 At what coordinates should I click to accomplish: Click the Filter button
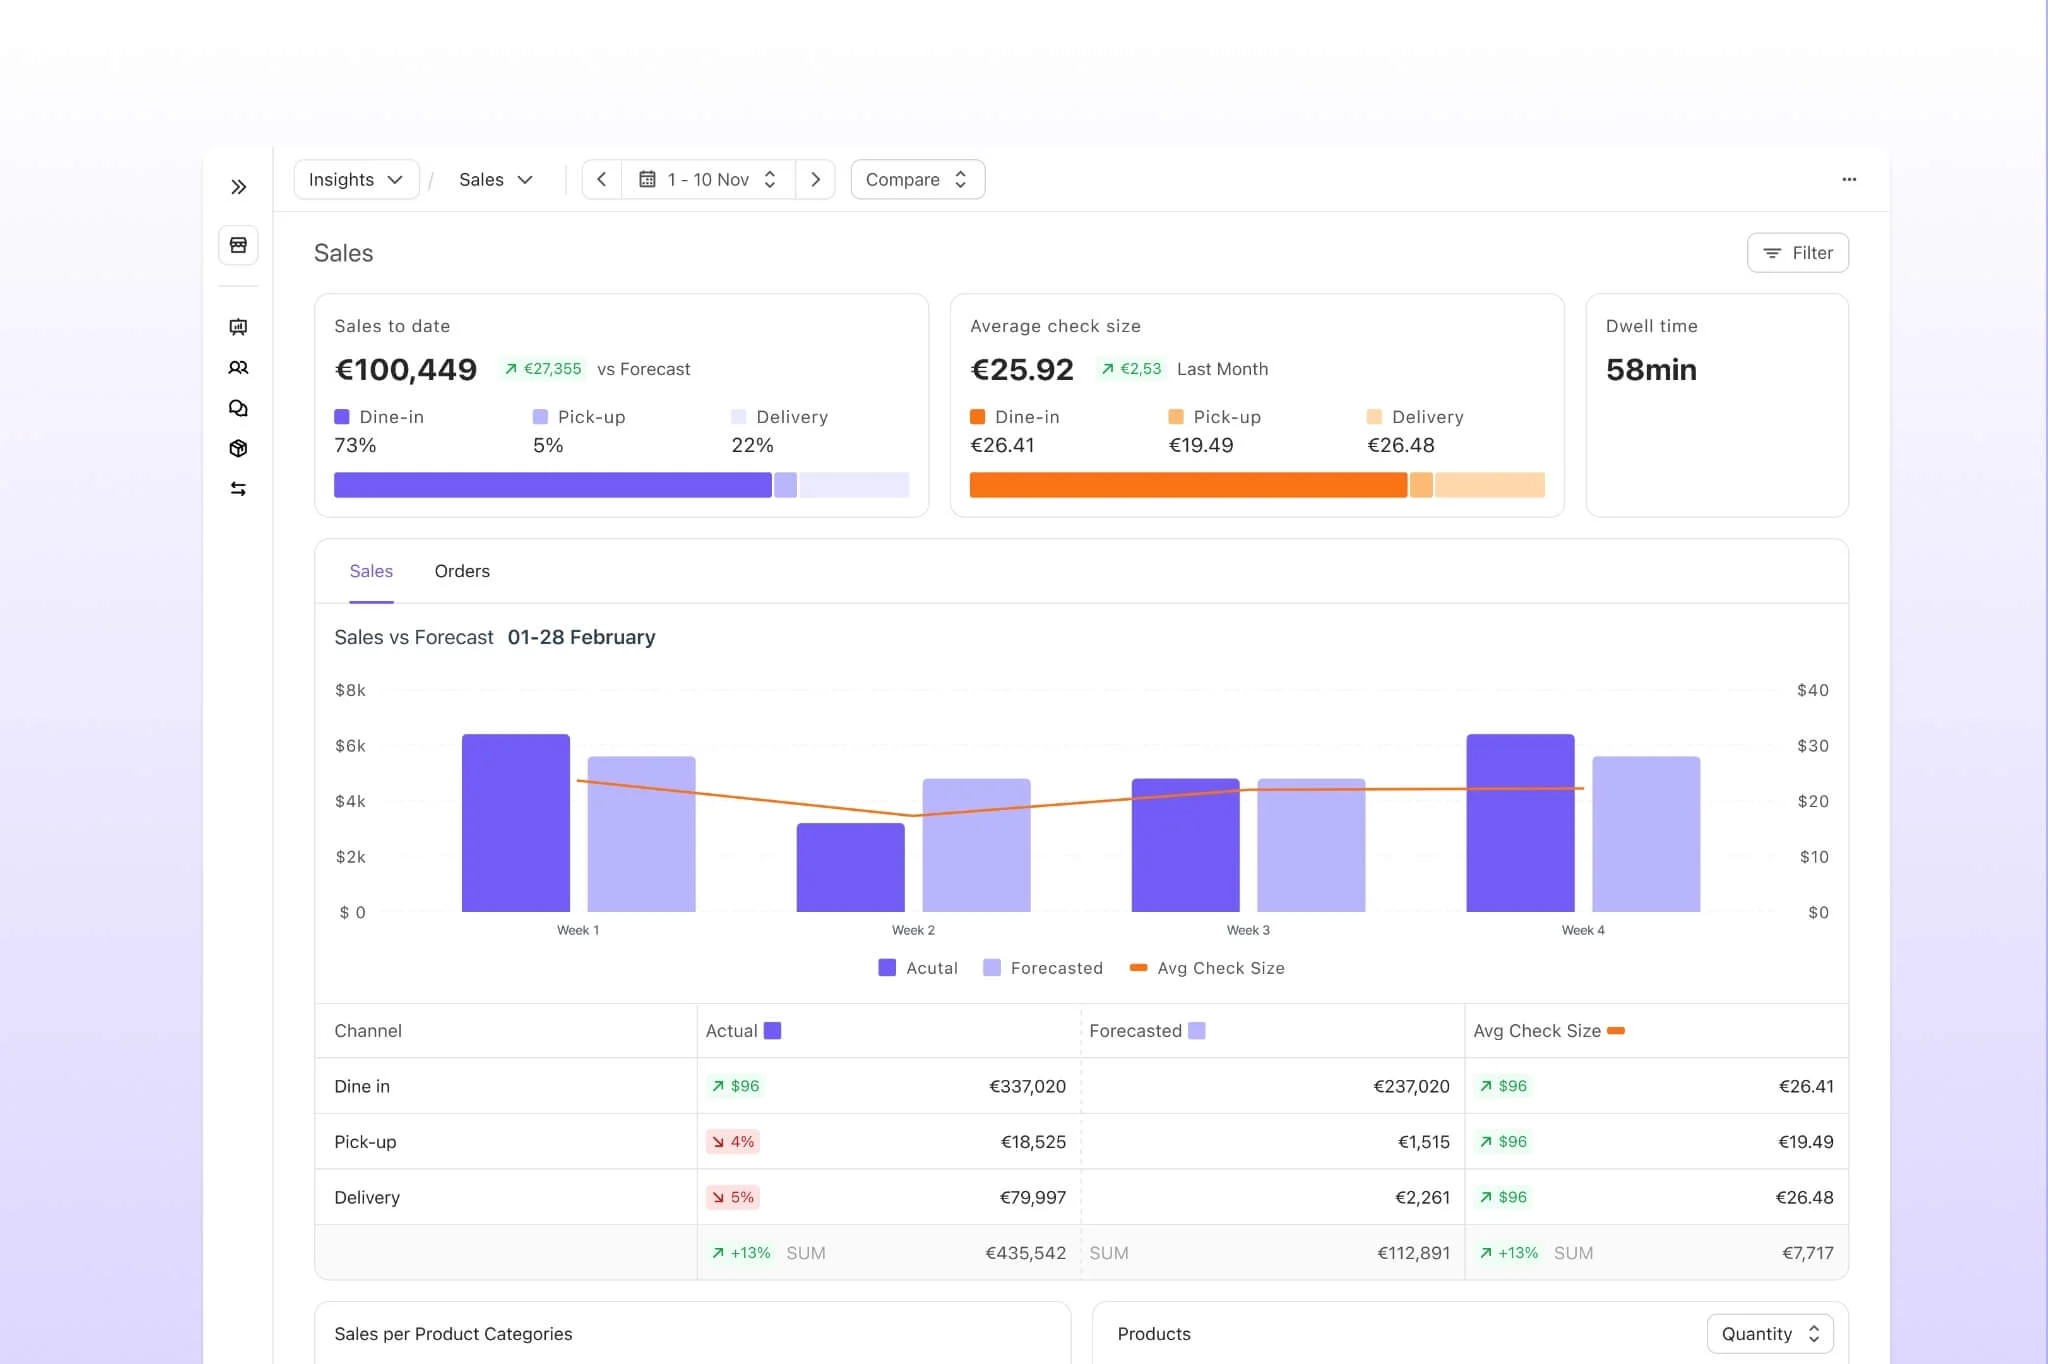(x=1797, y=253)
